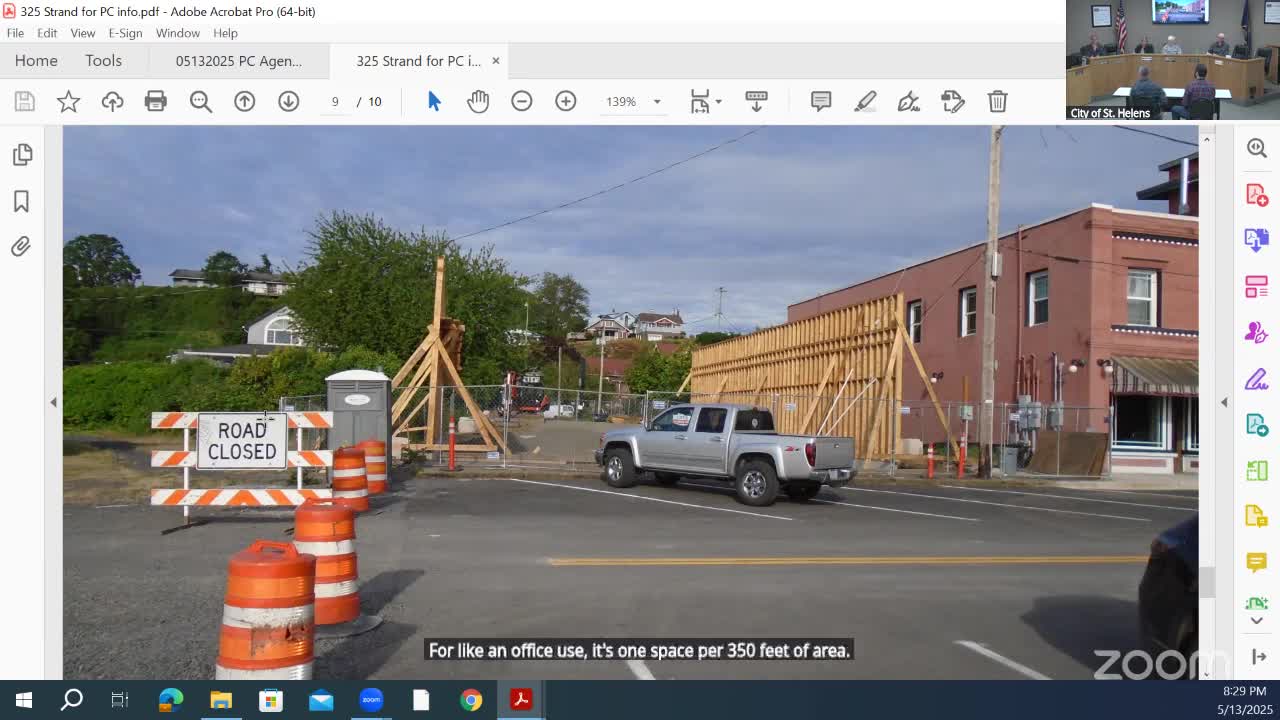
Task: Click the Zoom out minus icon
Action: (x=522, y=101)
